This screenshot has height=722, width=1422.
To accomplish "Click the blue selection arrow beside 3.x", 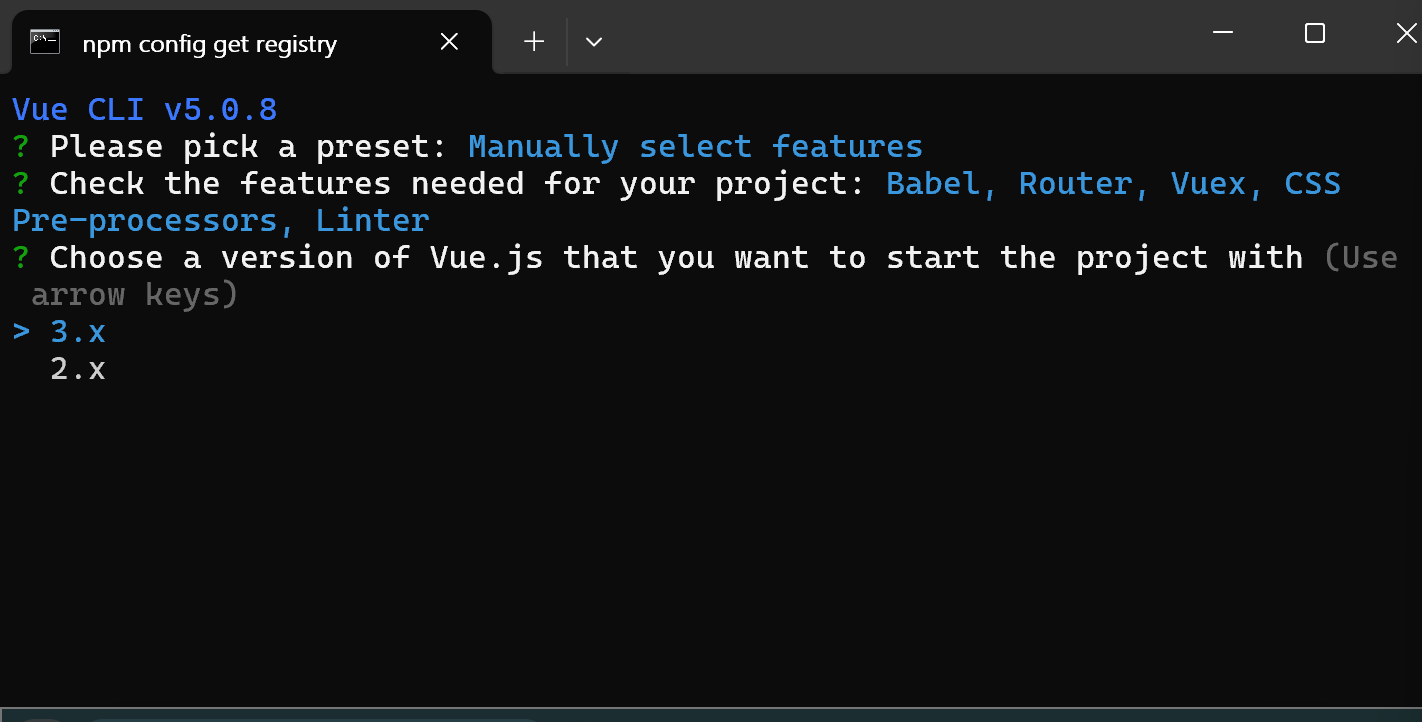I will point(21,332).
